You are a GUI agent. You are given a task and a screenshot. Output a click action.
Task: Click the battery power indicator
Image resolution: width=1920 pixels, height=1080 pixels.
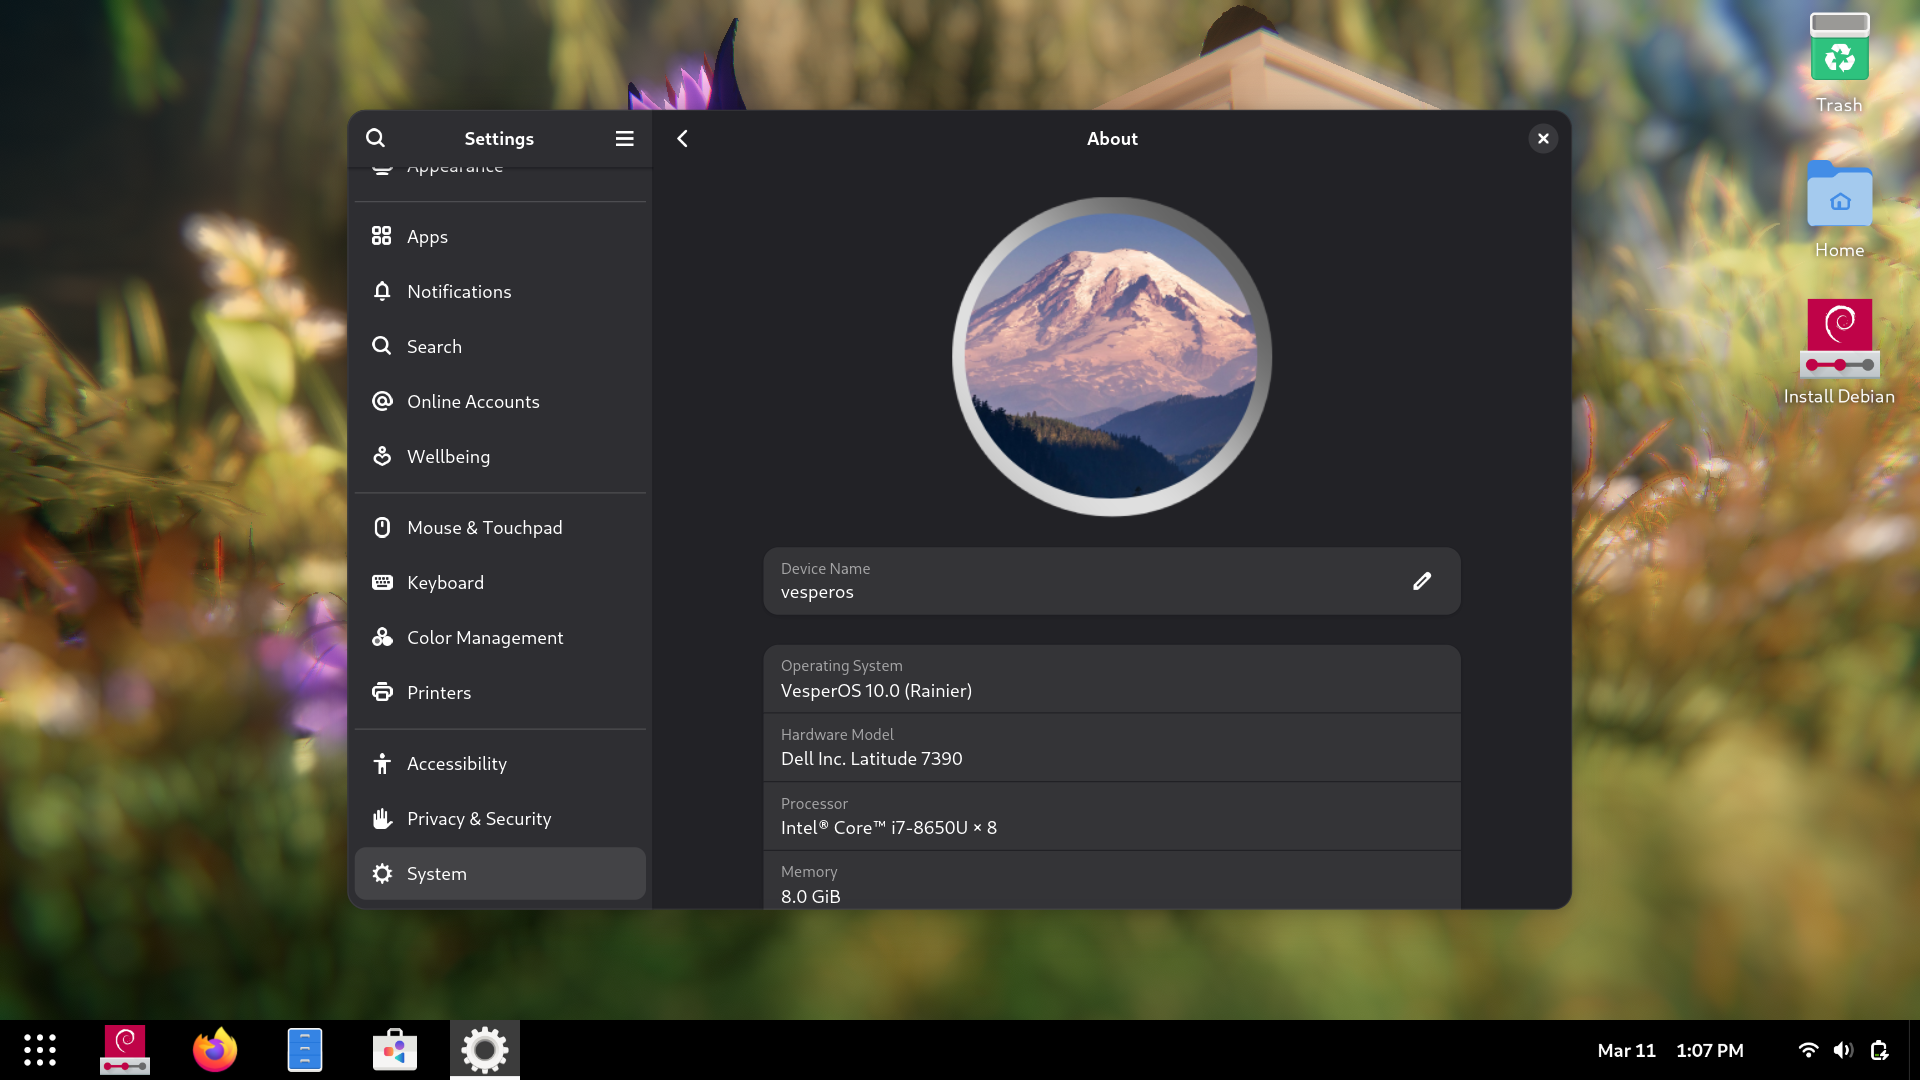pyautogui.click(x=1879, y=1050)
